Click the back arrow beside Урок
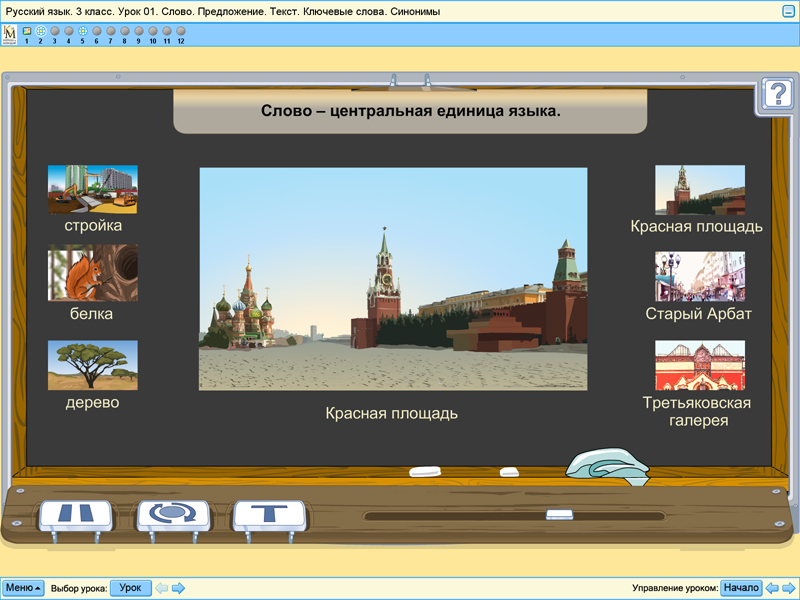800x600 pixels. click(x=160, y=588)
